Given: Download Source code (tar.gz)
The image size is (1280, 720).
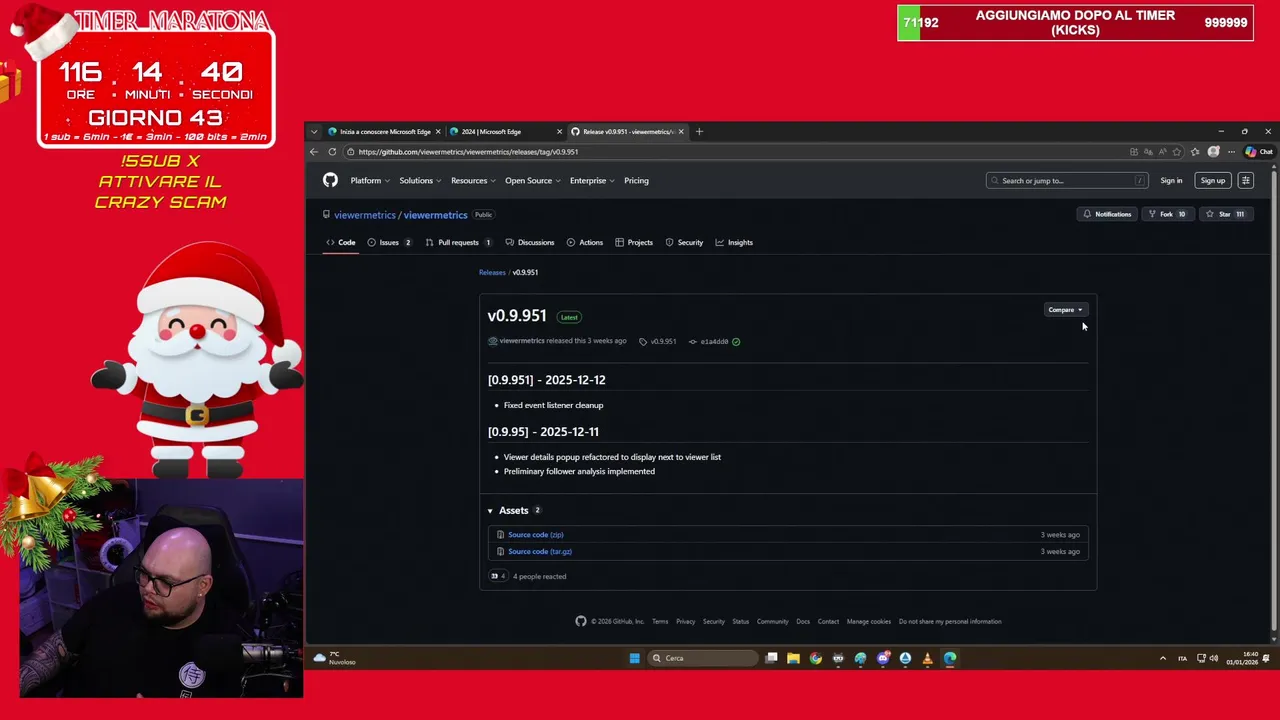Looking at the screenshot, I should [540, 552].
